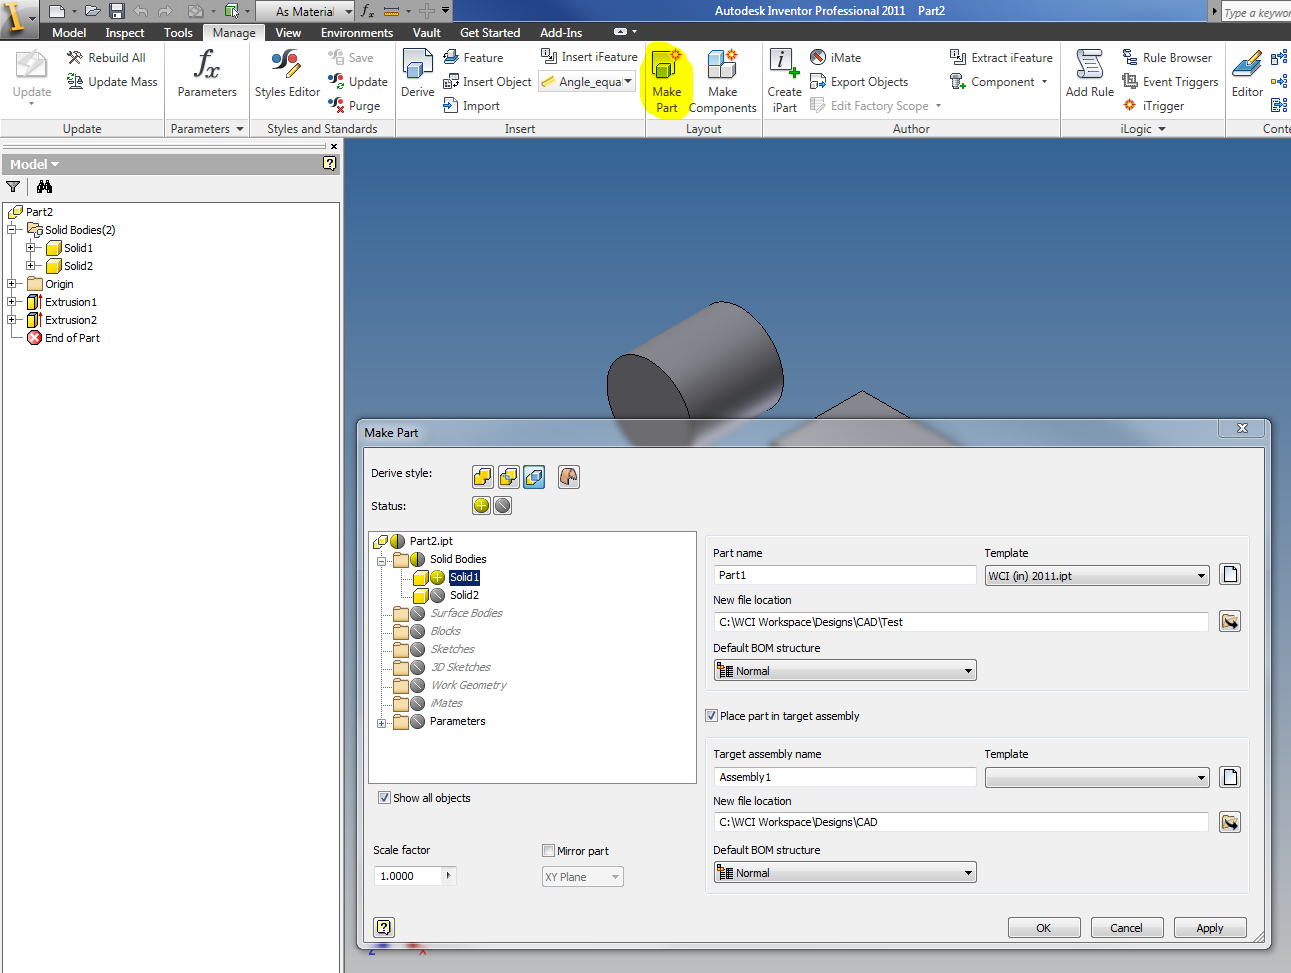
Task: Set status to include with the plus button
Action: [x=481, y=506]
